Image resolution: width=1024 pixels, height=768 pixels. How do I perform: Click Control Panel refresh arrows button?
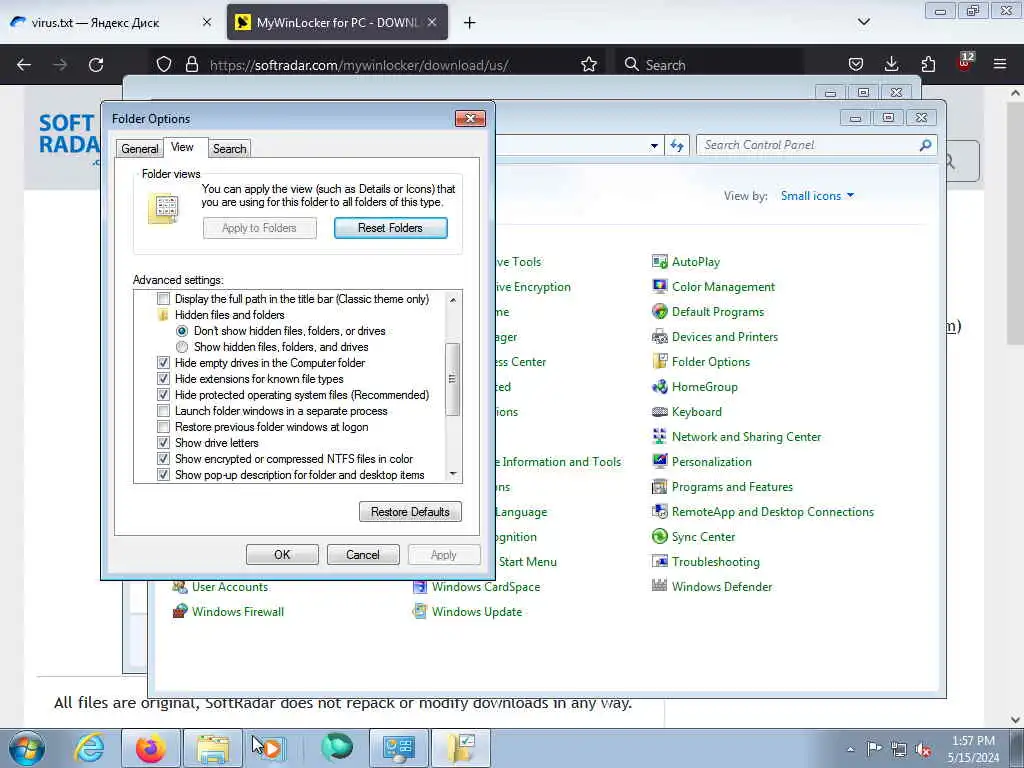[x=677, y=146]
